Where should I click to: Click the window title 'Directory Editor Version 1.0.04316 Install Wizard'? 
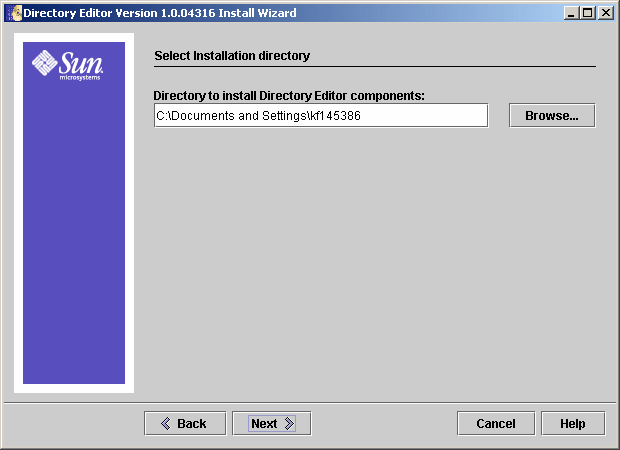click(x=160, y=13)
